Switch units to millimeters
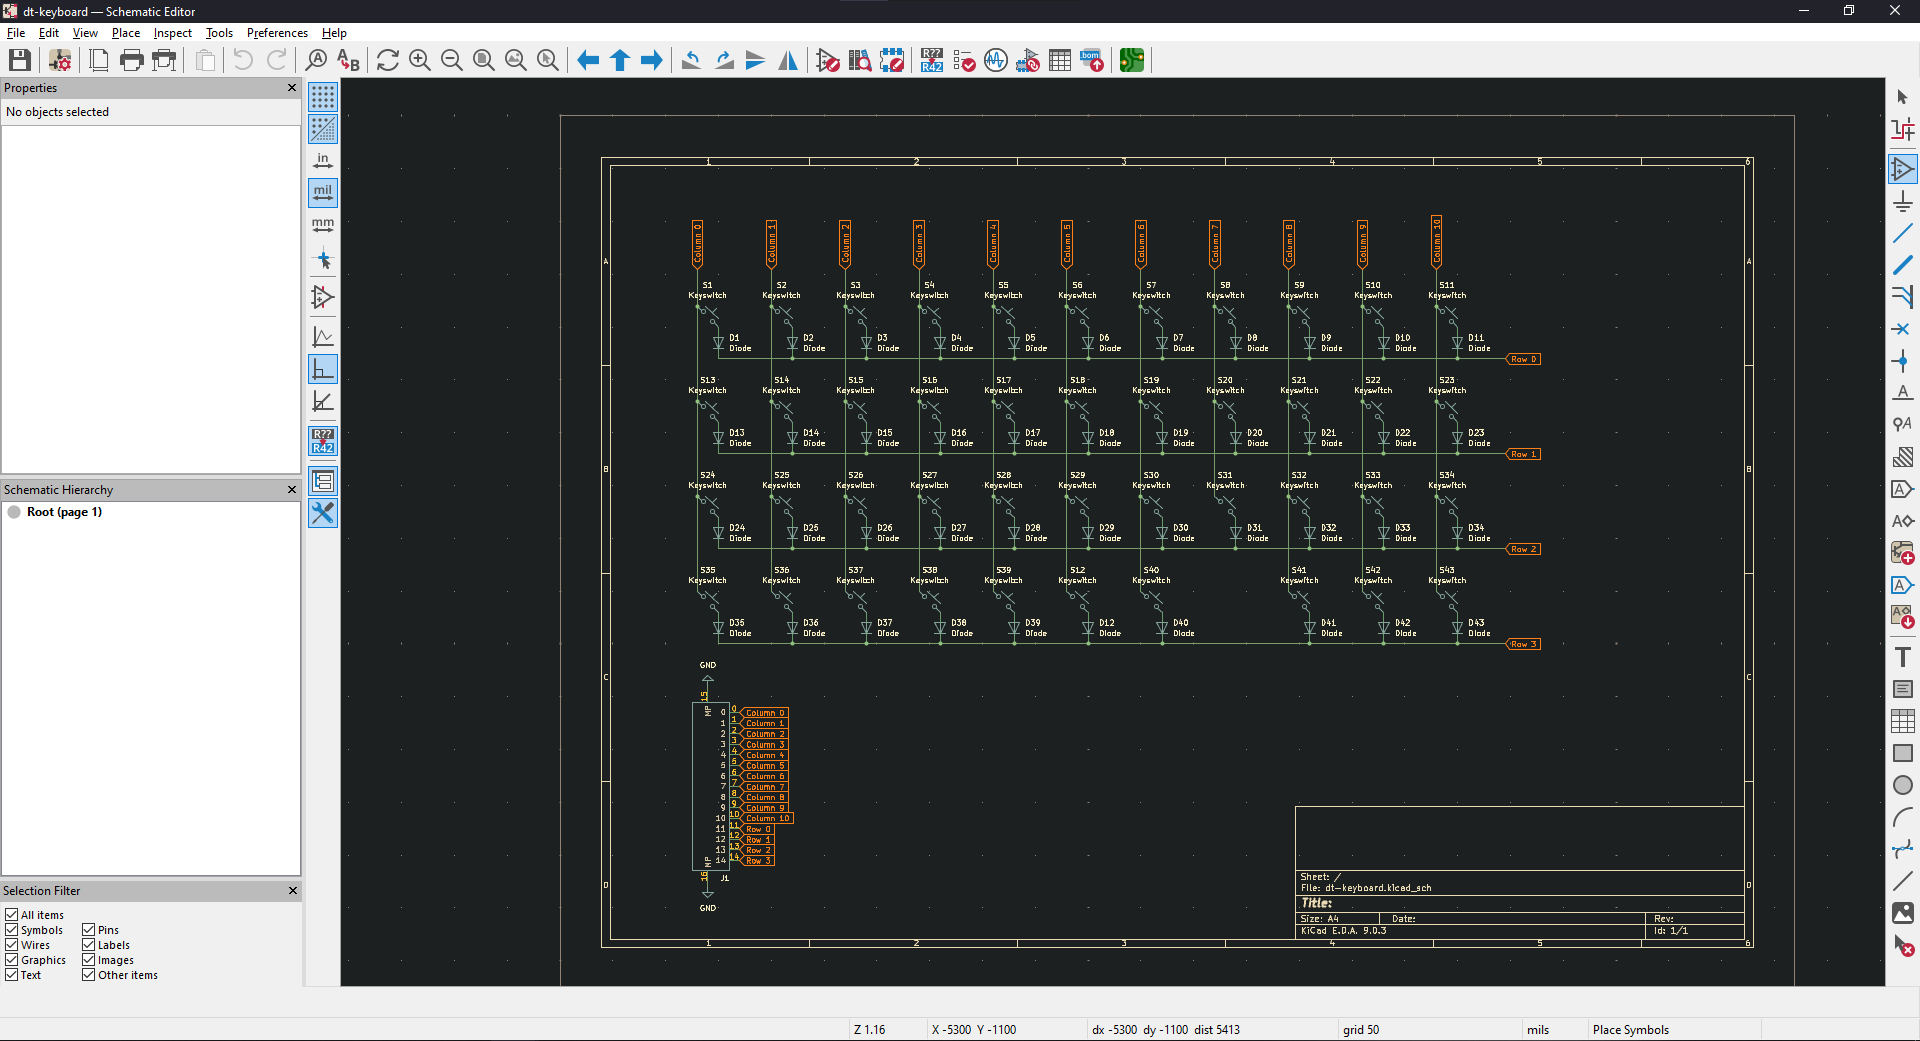This screenshot has width=1920, height=1041. [x=323, y=225]
